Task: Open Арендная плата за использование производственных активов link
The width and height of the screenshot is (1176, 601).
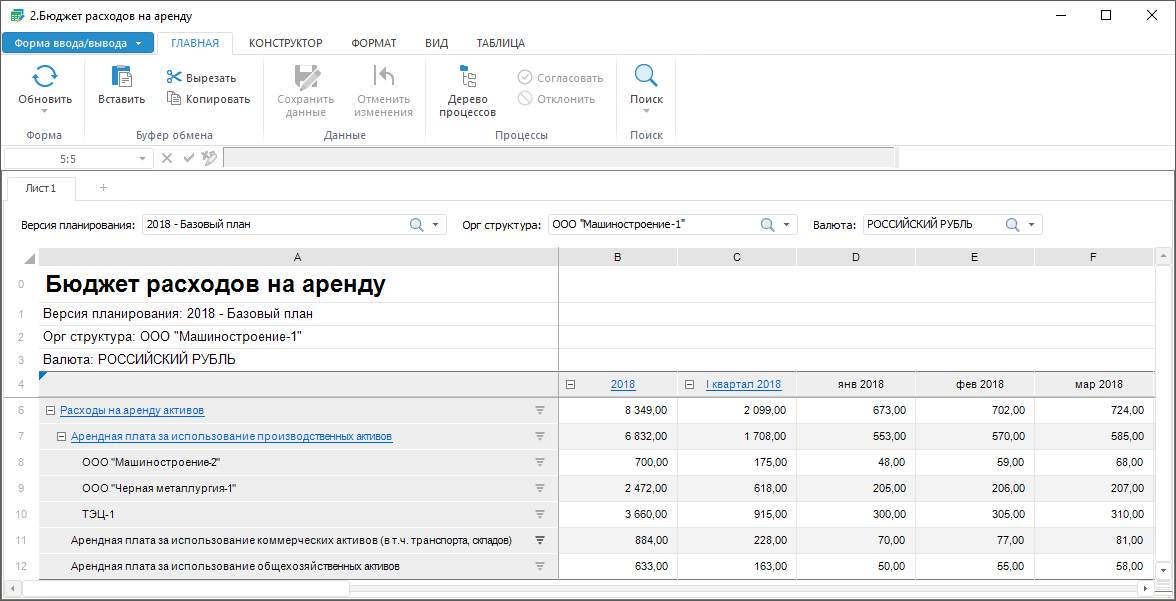Action: point(231,436)
